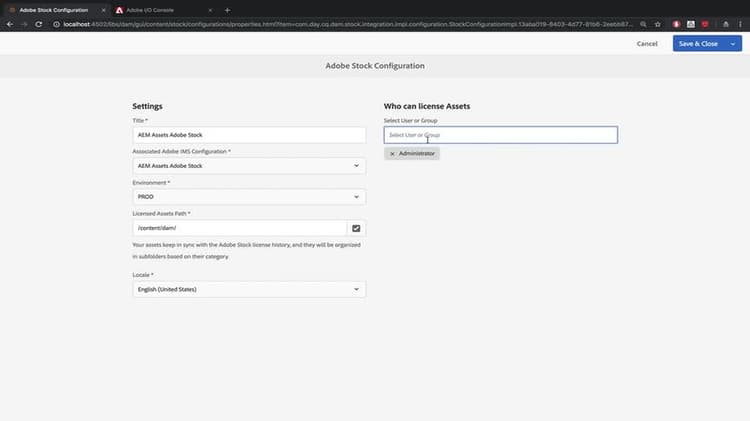750x421 pixels.
Task: Click the 'Who can license Assets' heading
Action: pyautogui.click(x=427, y=106)
